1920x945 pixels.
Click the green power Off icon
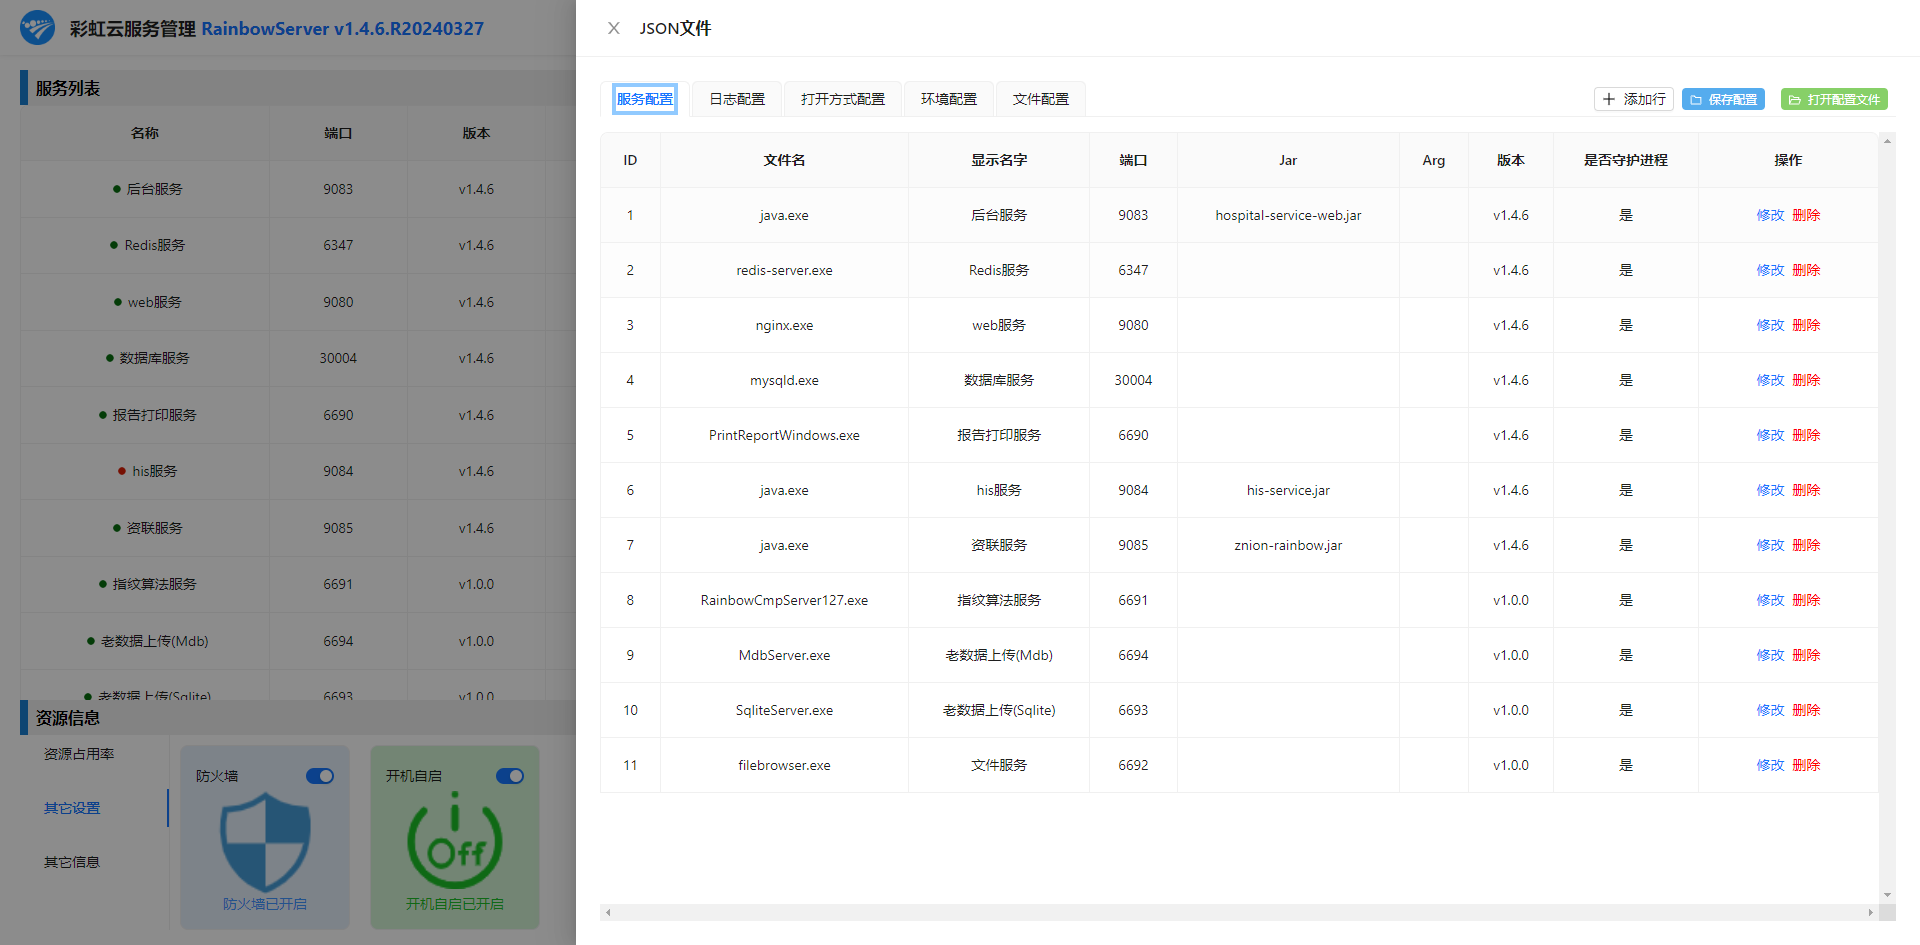pos(455,840)
